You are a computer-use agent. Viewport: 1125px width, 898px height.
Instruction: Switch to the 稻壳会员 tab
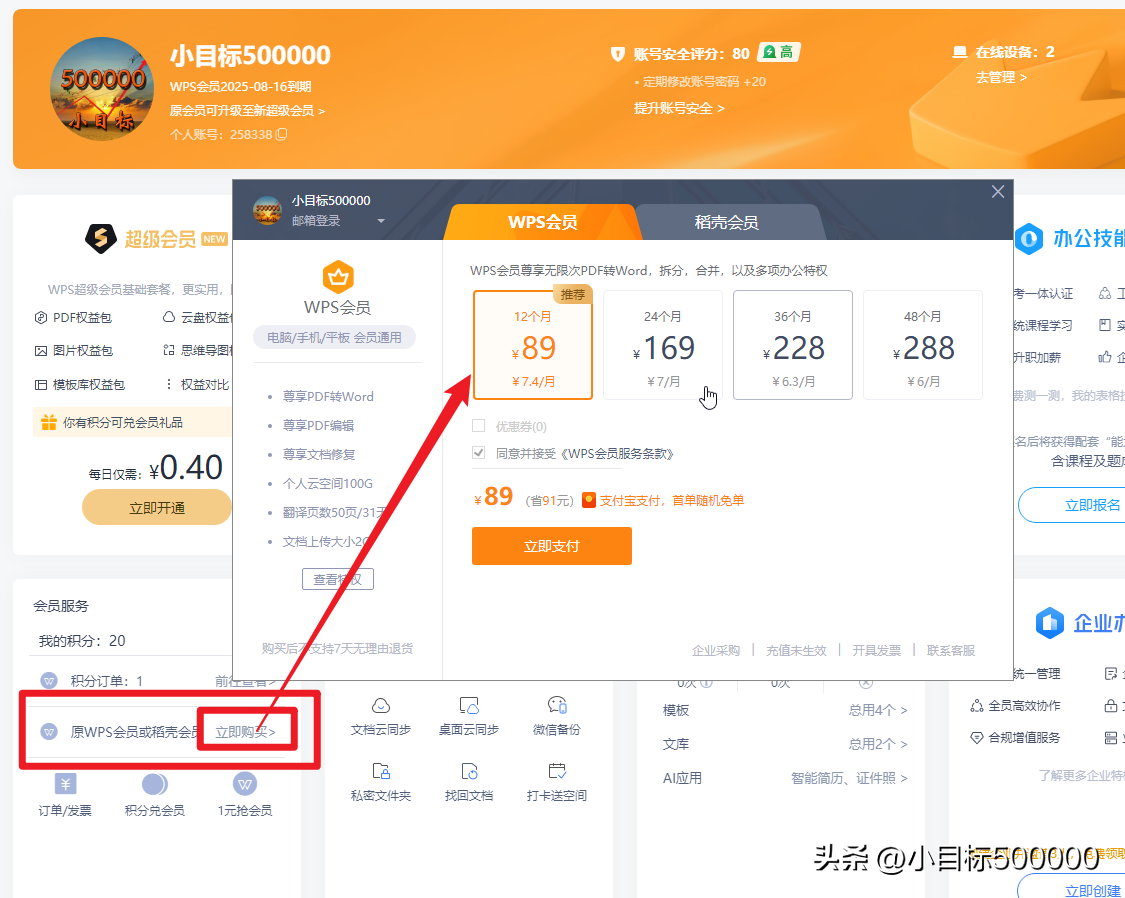tap(726, 222)
